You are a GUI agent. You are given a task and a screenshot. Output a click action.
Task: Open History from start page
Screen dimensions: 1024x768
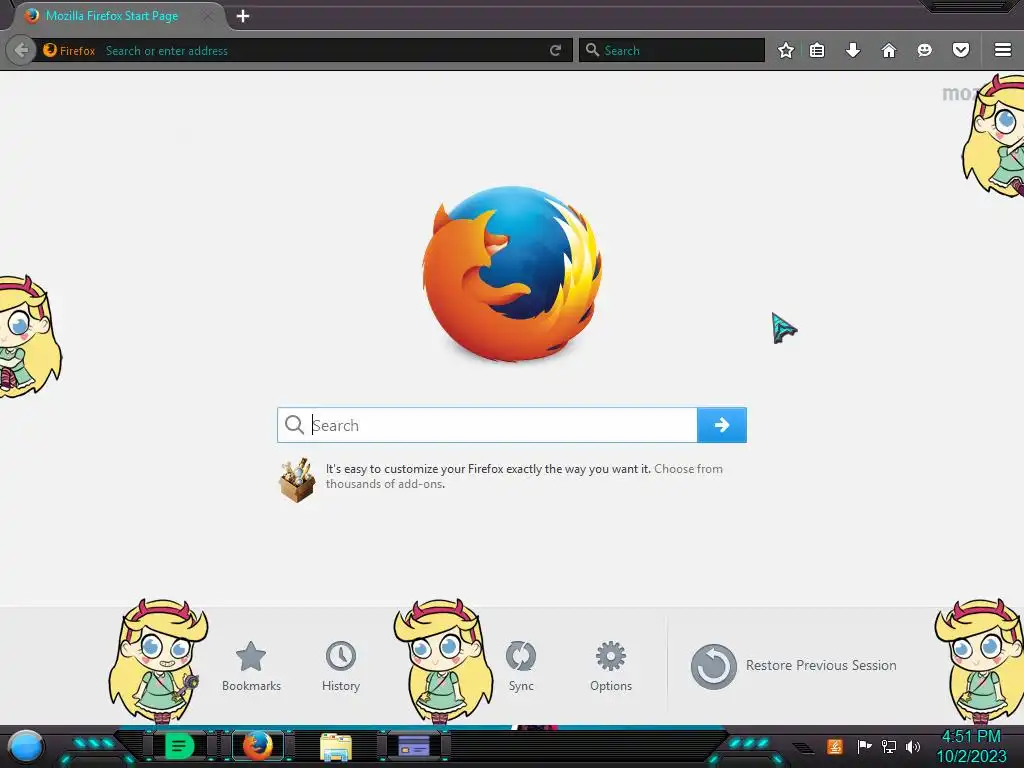[x=341, y=666]
